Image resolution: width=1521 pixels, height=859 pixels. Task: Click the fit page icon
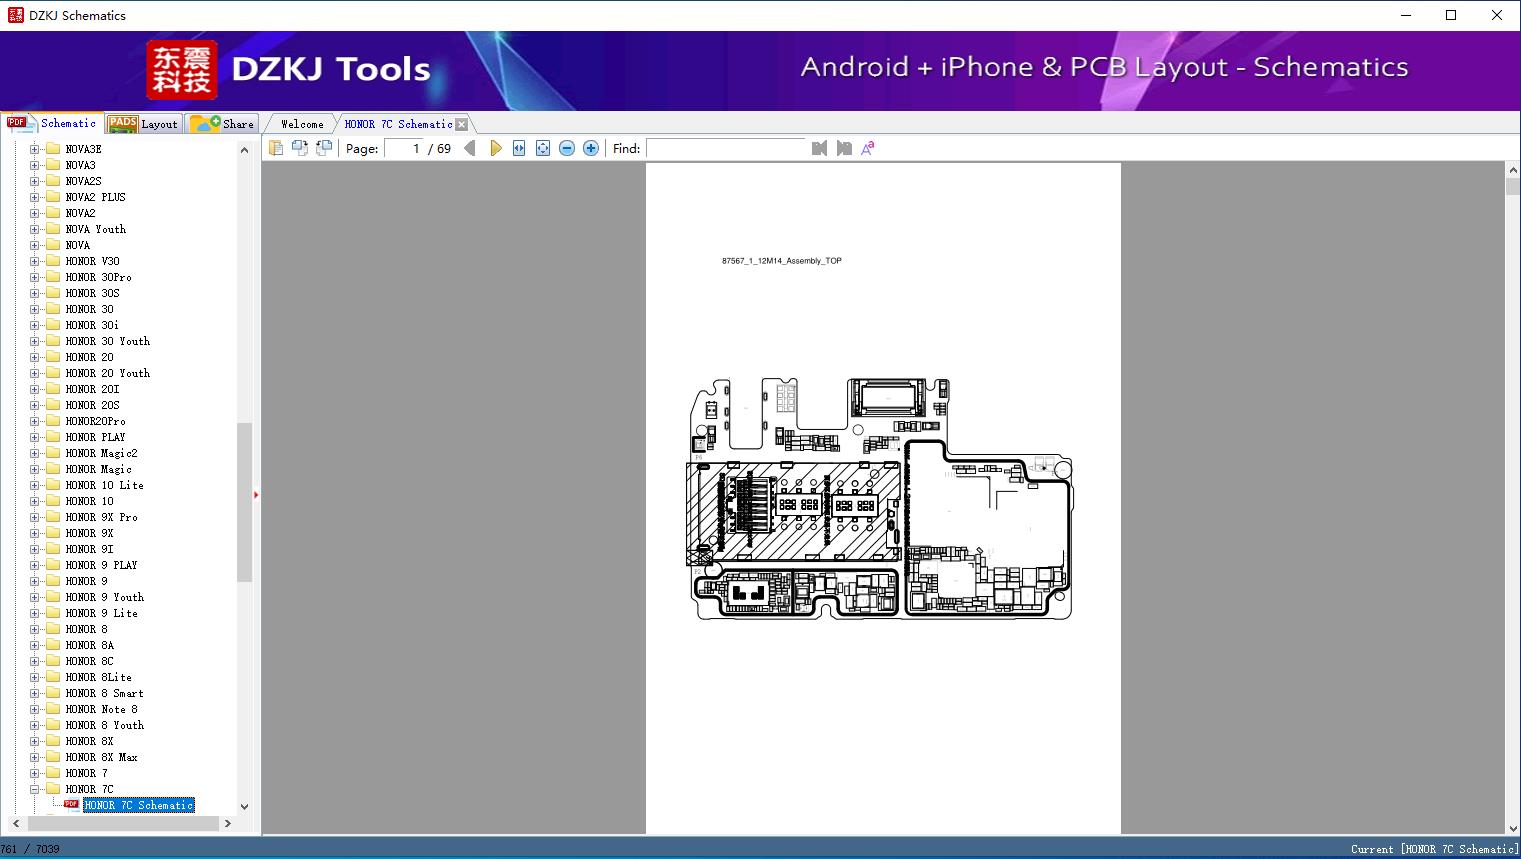click(x=543, y=148)
